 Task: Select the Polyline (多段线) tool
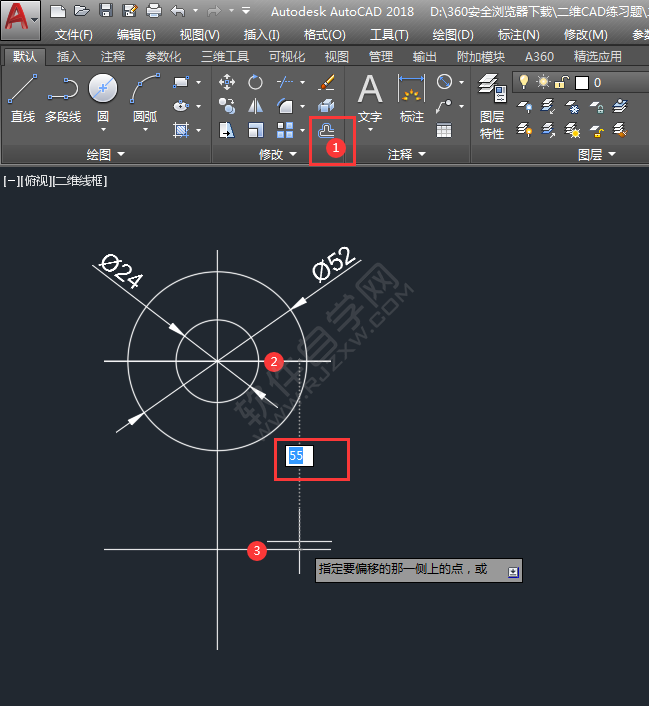63,99
